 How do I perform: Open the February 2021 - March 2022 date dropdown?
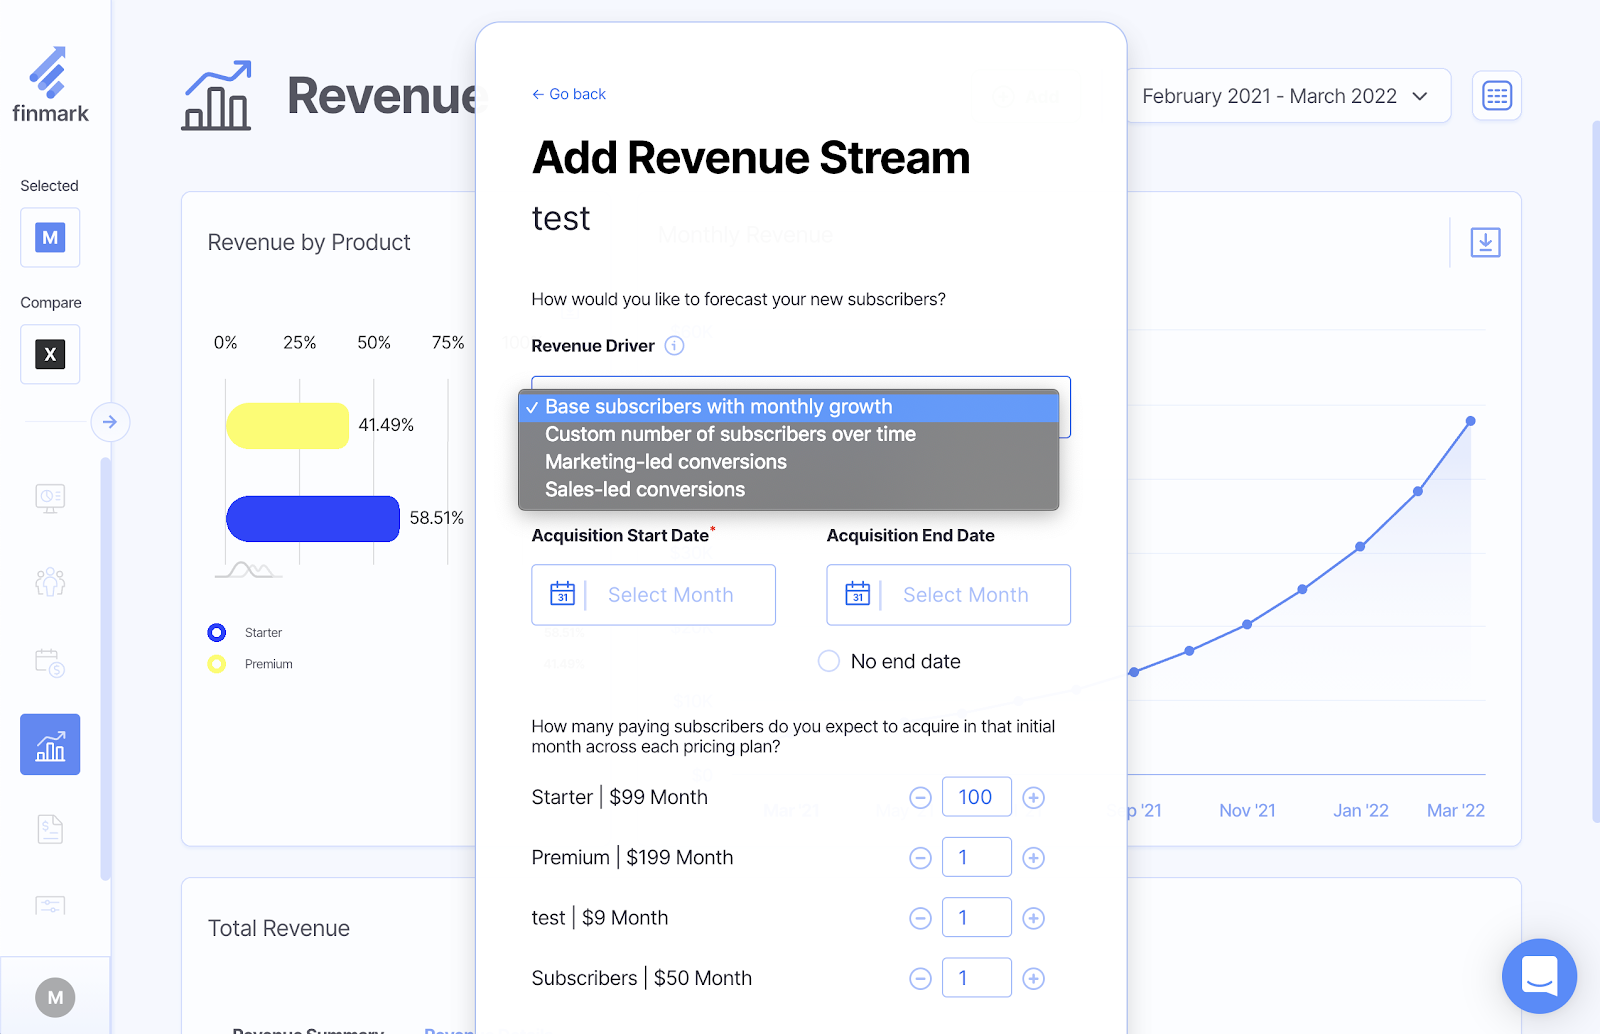coord(1287,96)
